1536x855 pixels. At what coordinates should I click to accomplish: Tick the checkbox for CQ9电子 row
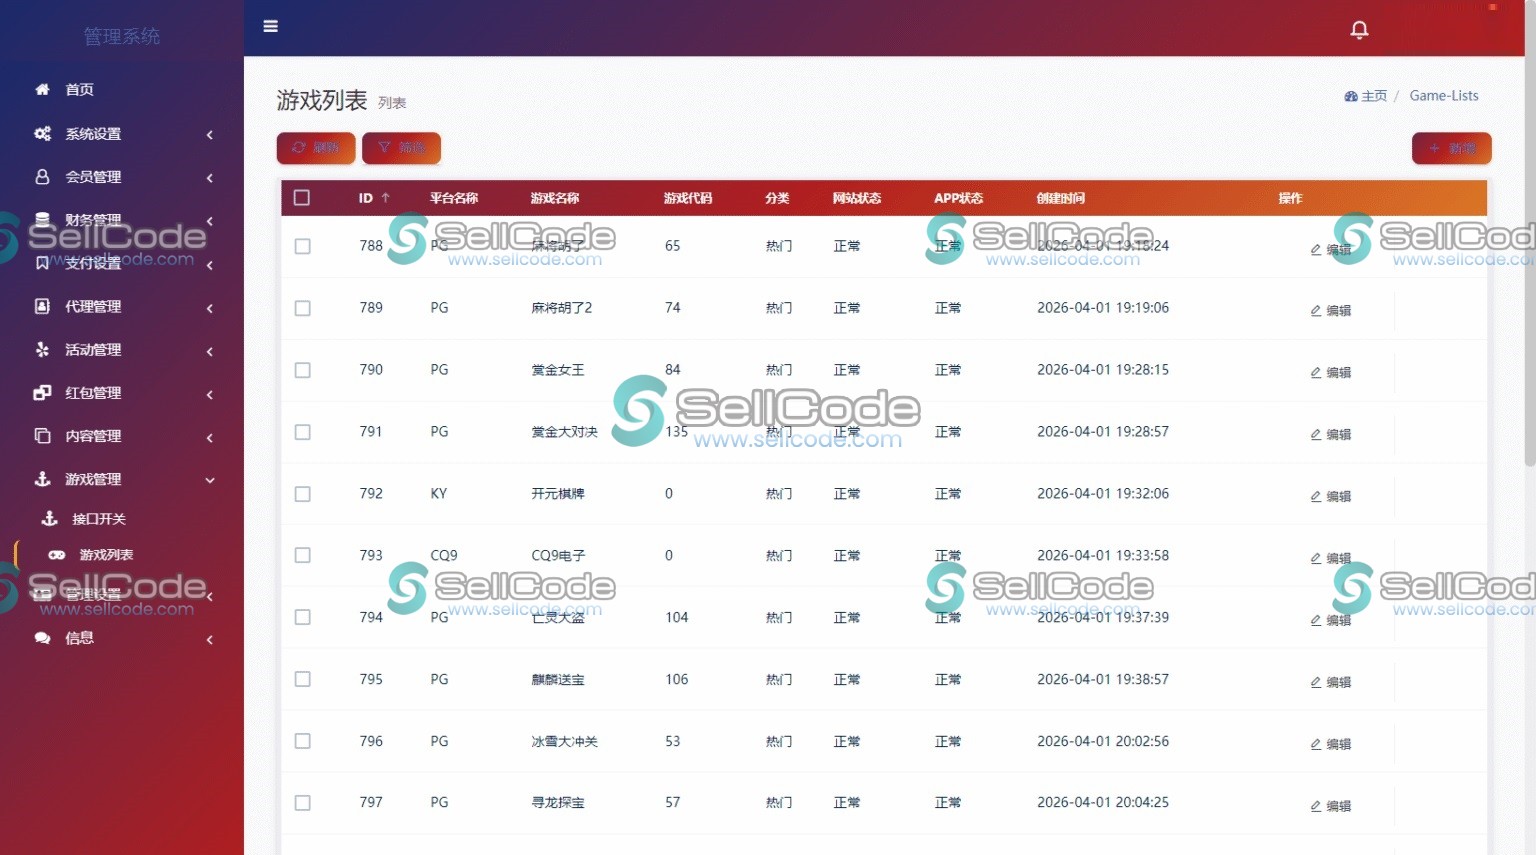(302, 555)
